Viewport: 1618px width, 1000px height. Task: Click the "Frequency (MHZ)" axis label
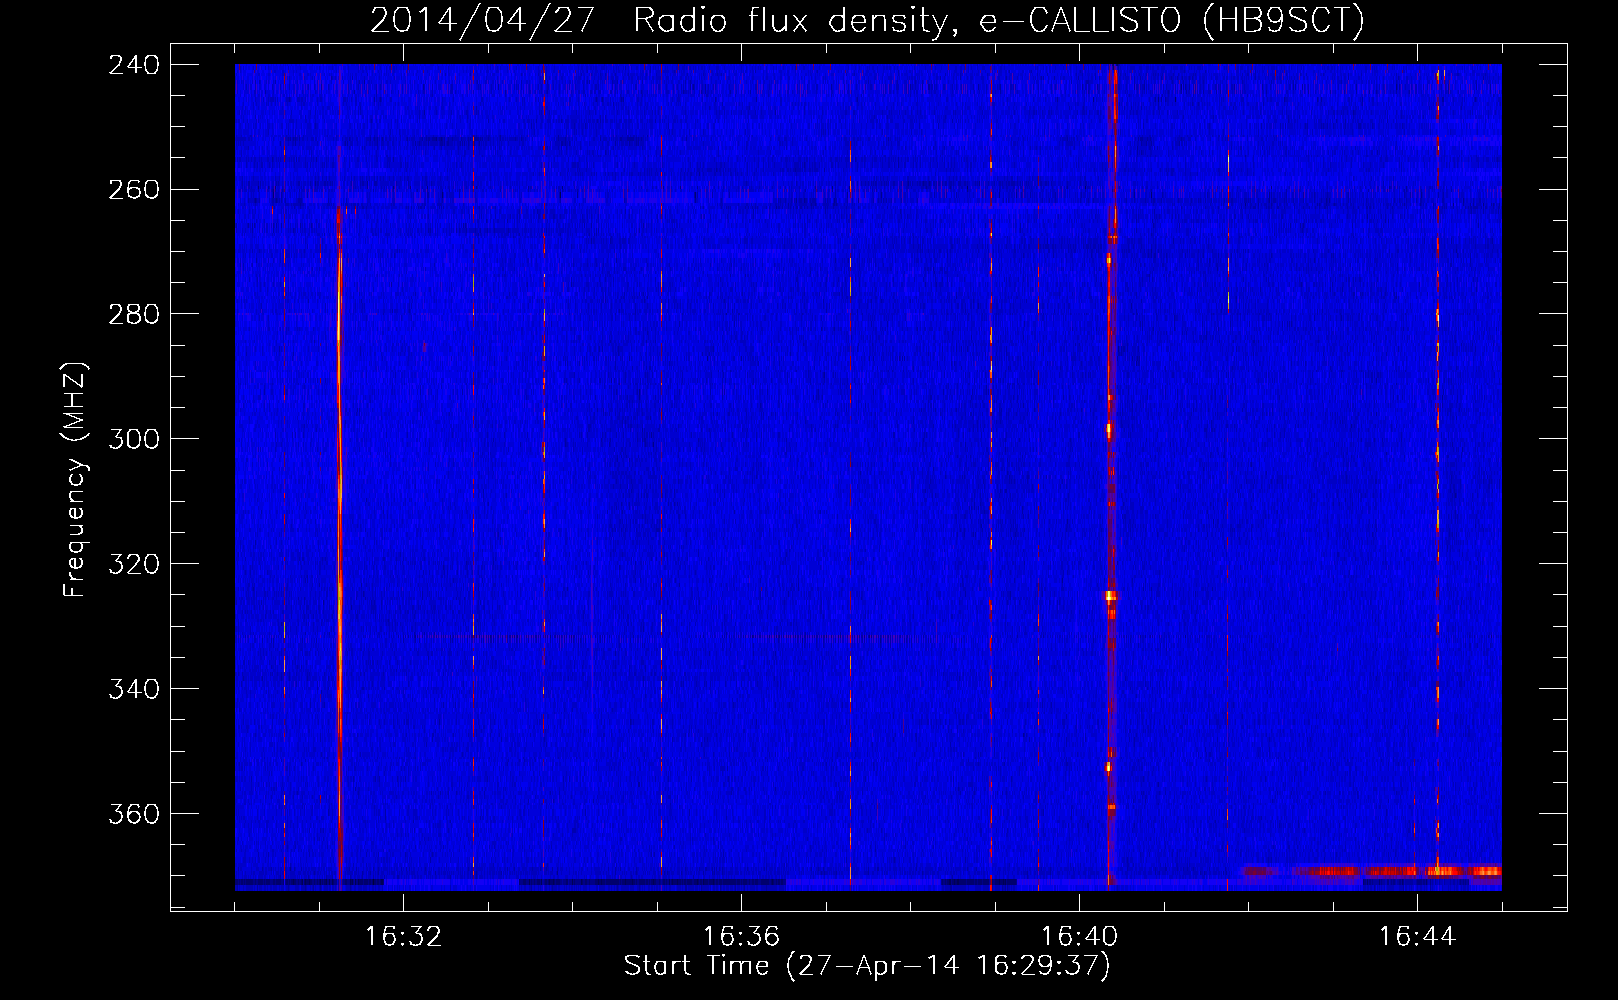pyautogui.click(x=75, y=480)
